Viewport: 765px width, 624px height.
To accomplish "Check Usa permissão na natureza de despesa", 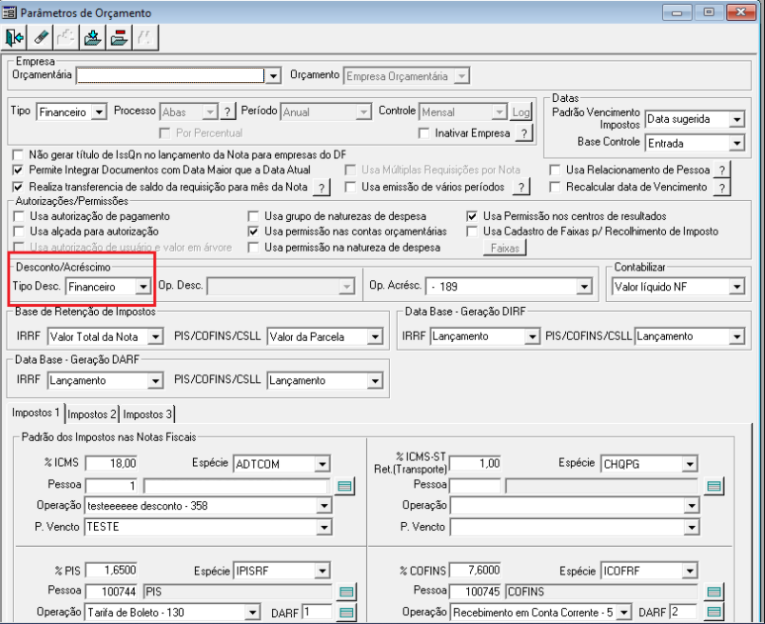I will 253,248.
